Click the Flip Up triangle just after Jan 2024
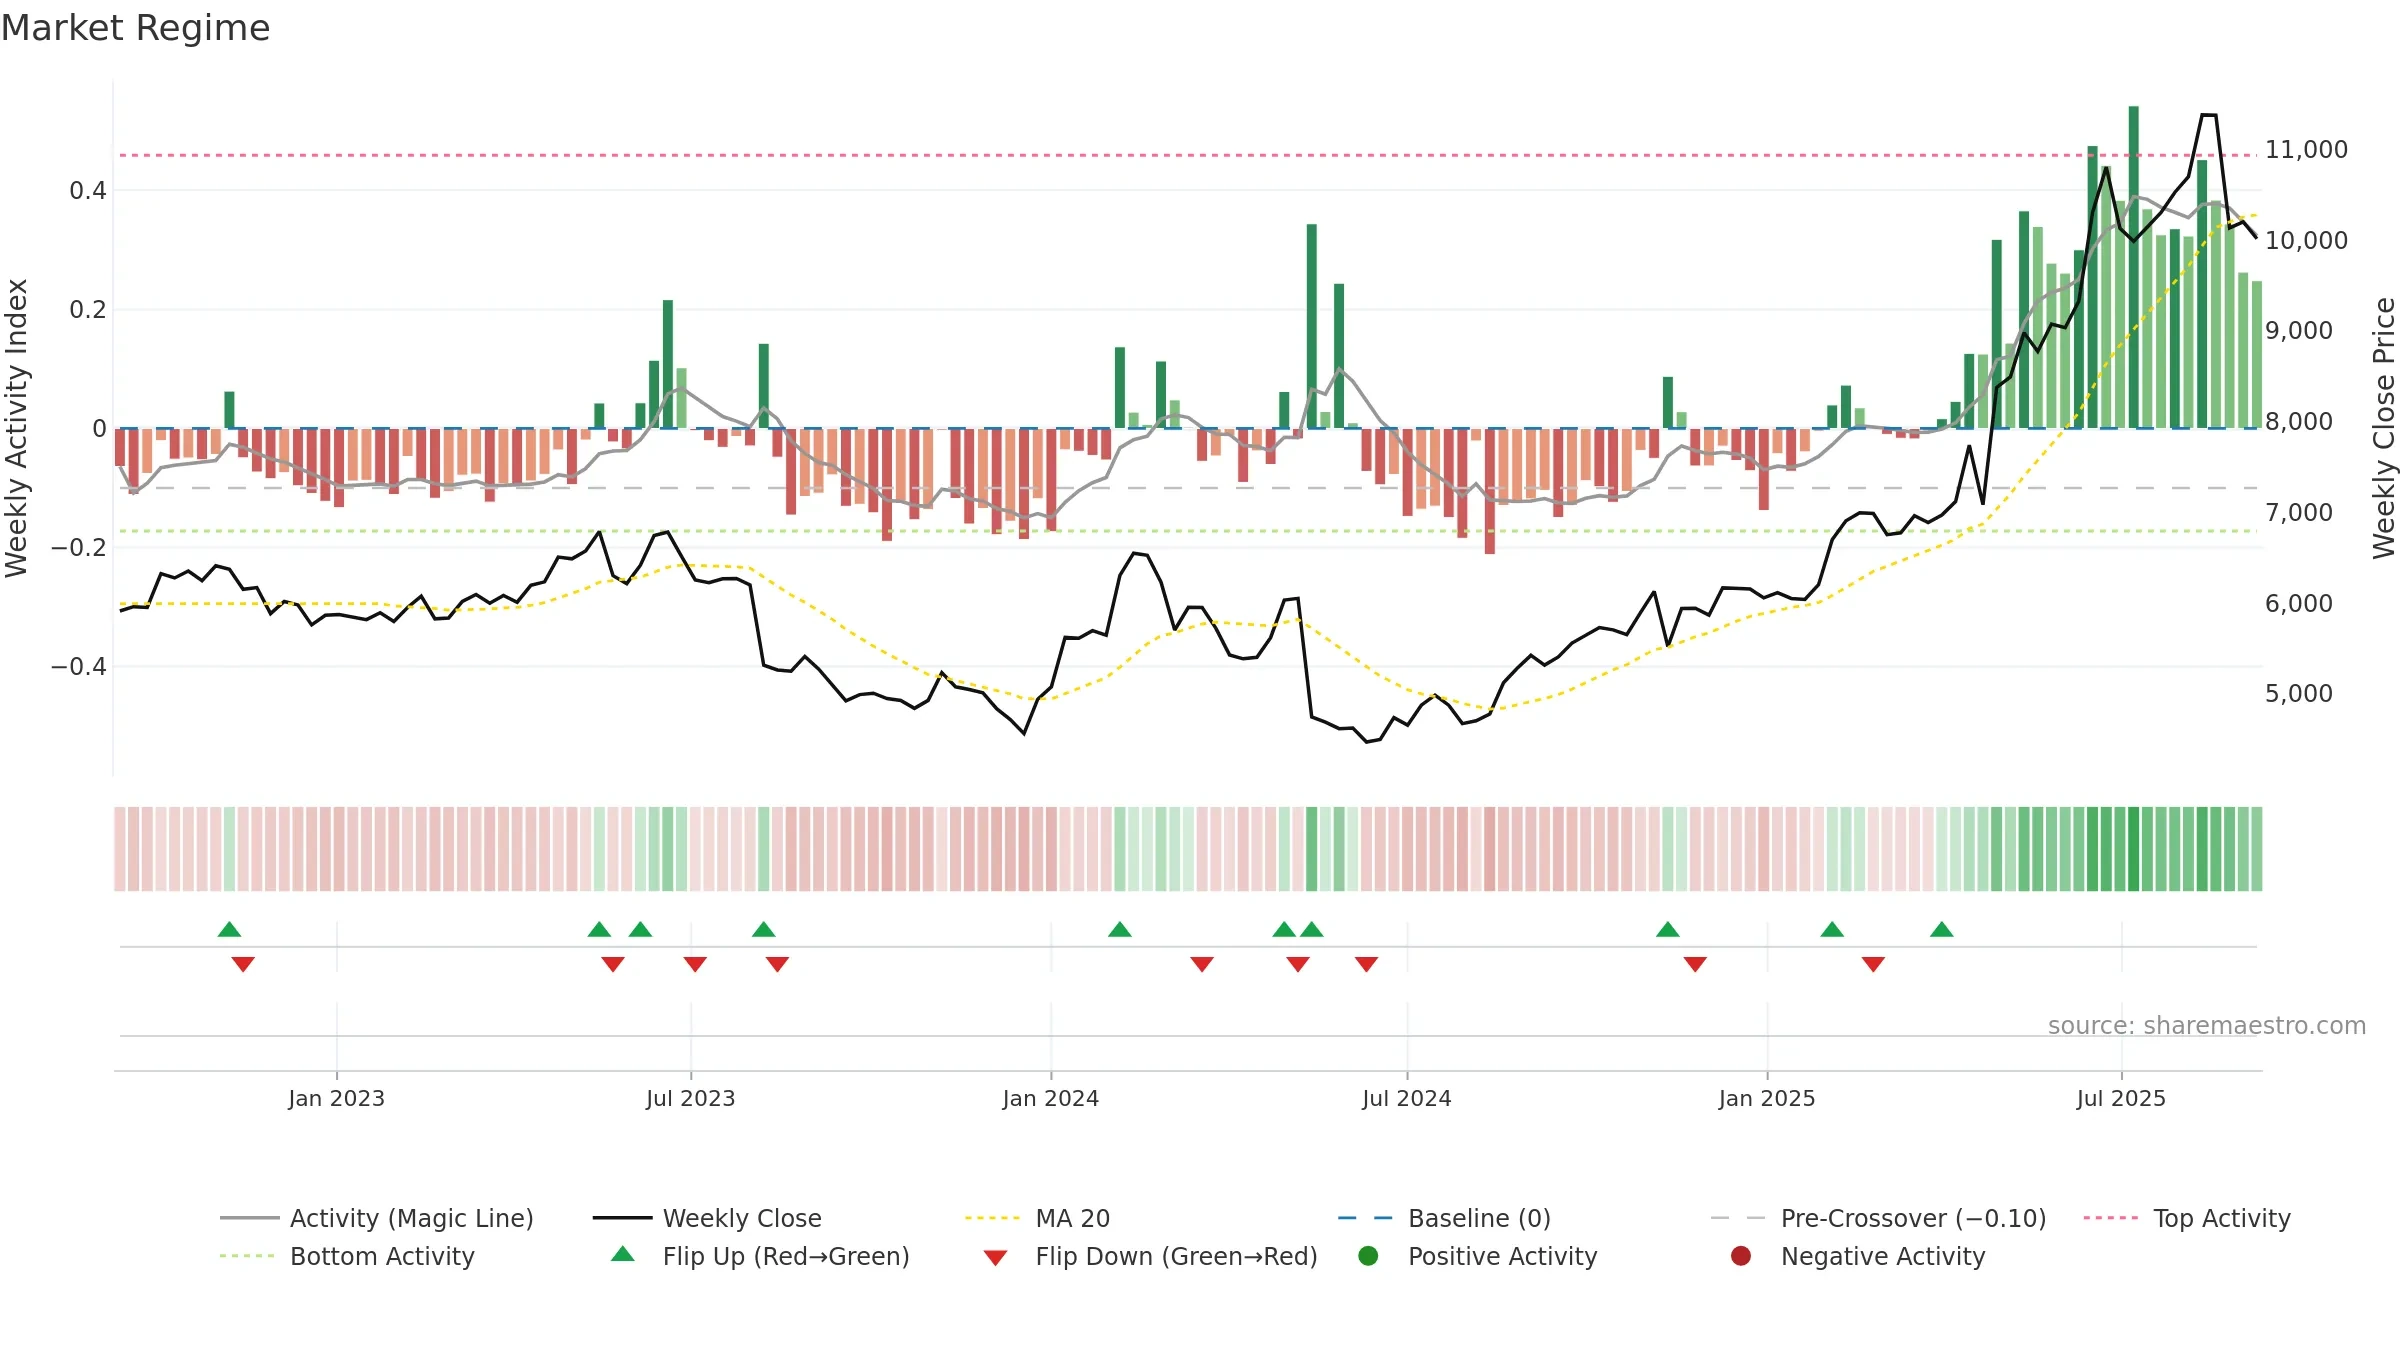This screenshot has height=1350, width=2400. point(1120,929)
